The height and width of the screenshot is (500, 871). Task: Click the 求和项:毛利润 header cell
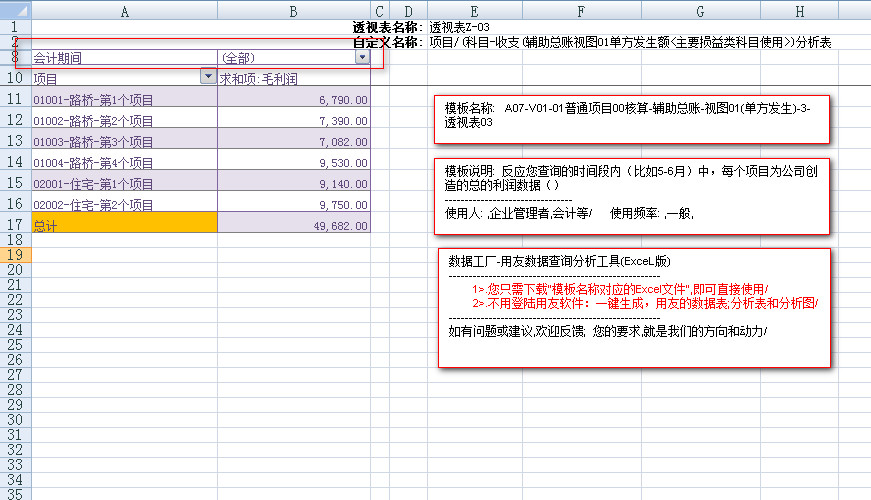(293, 78)
